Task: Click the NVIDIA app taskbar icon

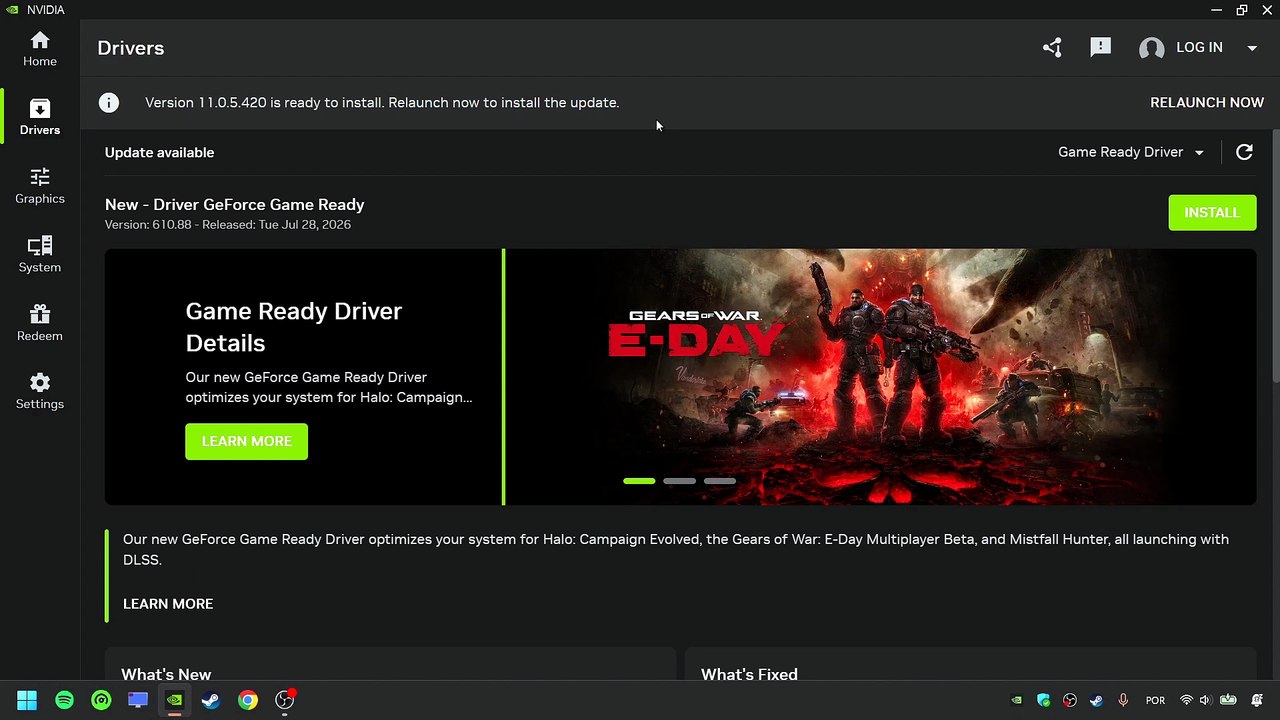Action: (x=174, y=700)
